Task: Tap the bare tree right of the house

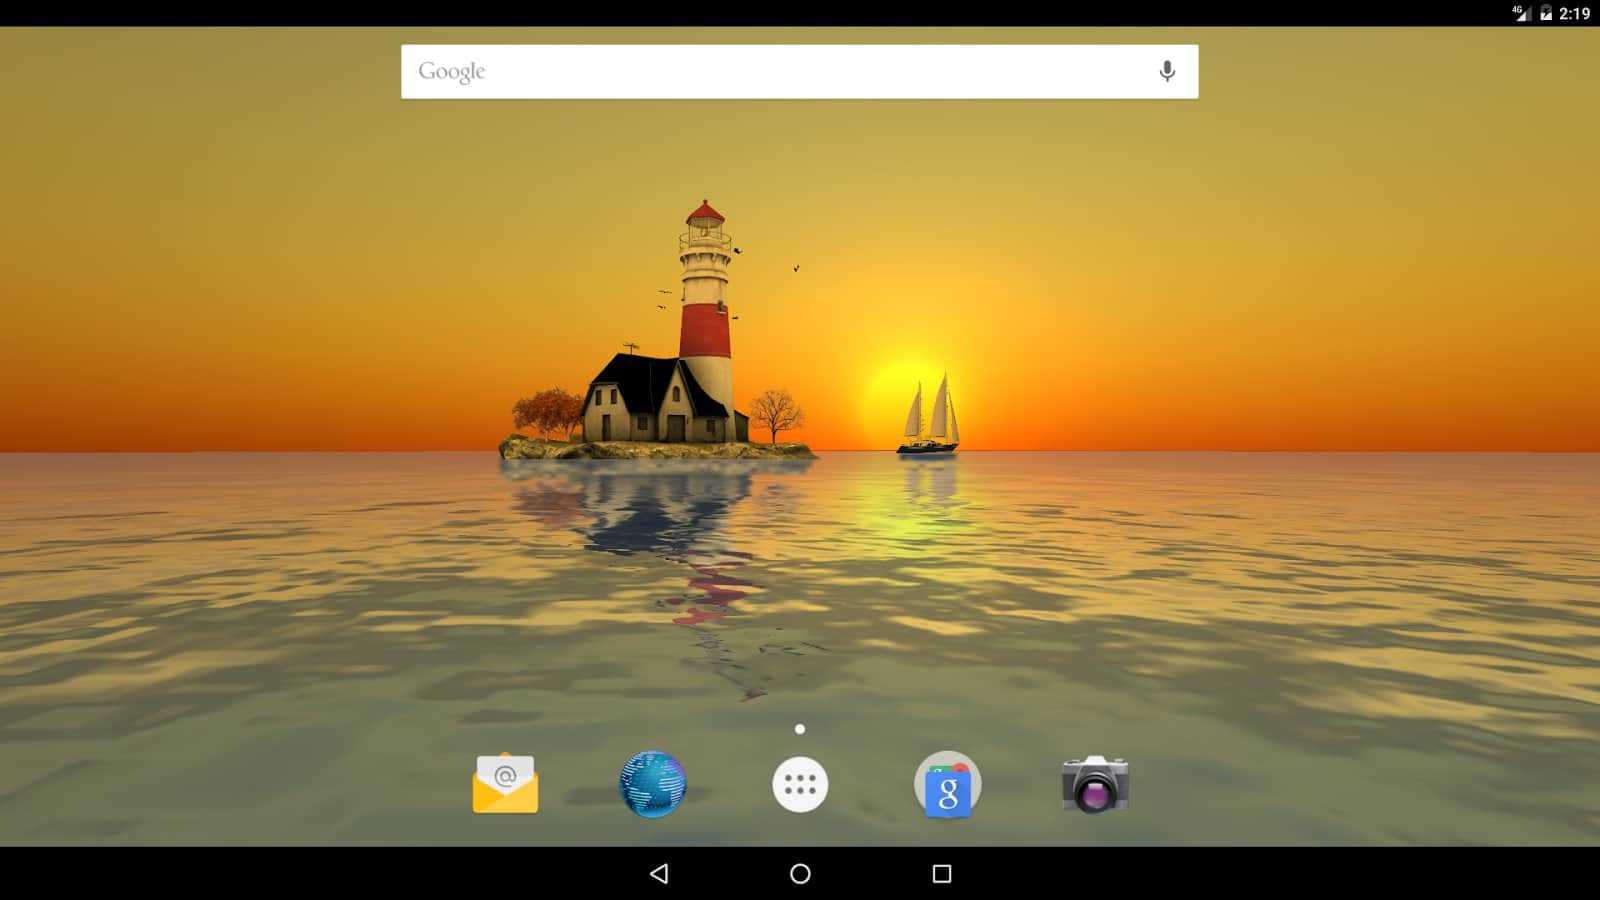Action: [776, 412]
